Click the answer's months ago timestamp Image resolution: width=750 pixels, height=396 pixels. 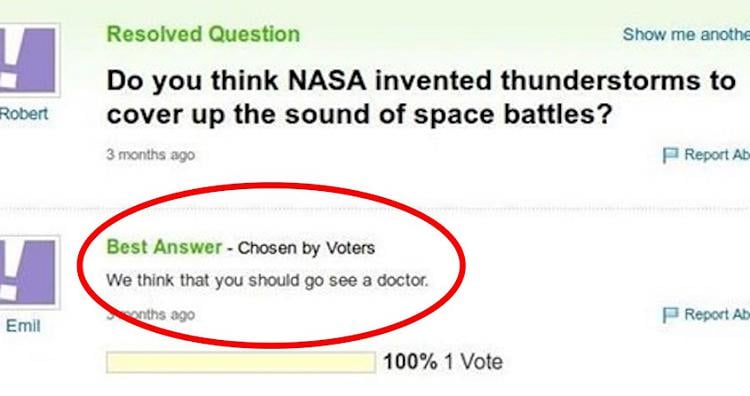pos(151,315)
